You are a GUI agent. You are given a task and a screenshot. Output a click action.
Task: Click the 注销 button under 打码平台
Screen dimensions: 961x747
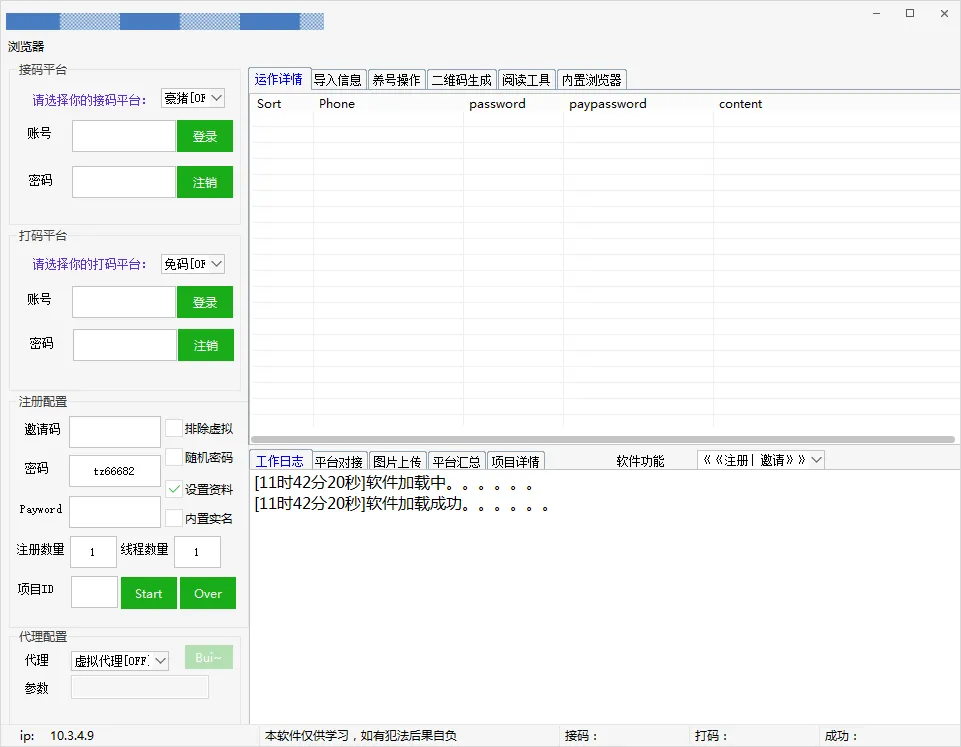pos(206,345)
